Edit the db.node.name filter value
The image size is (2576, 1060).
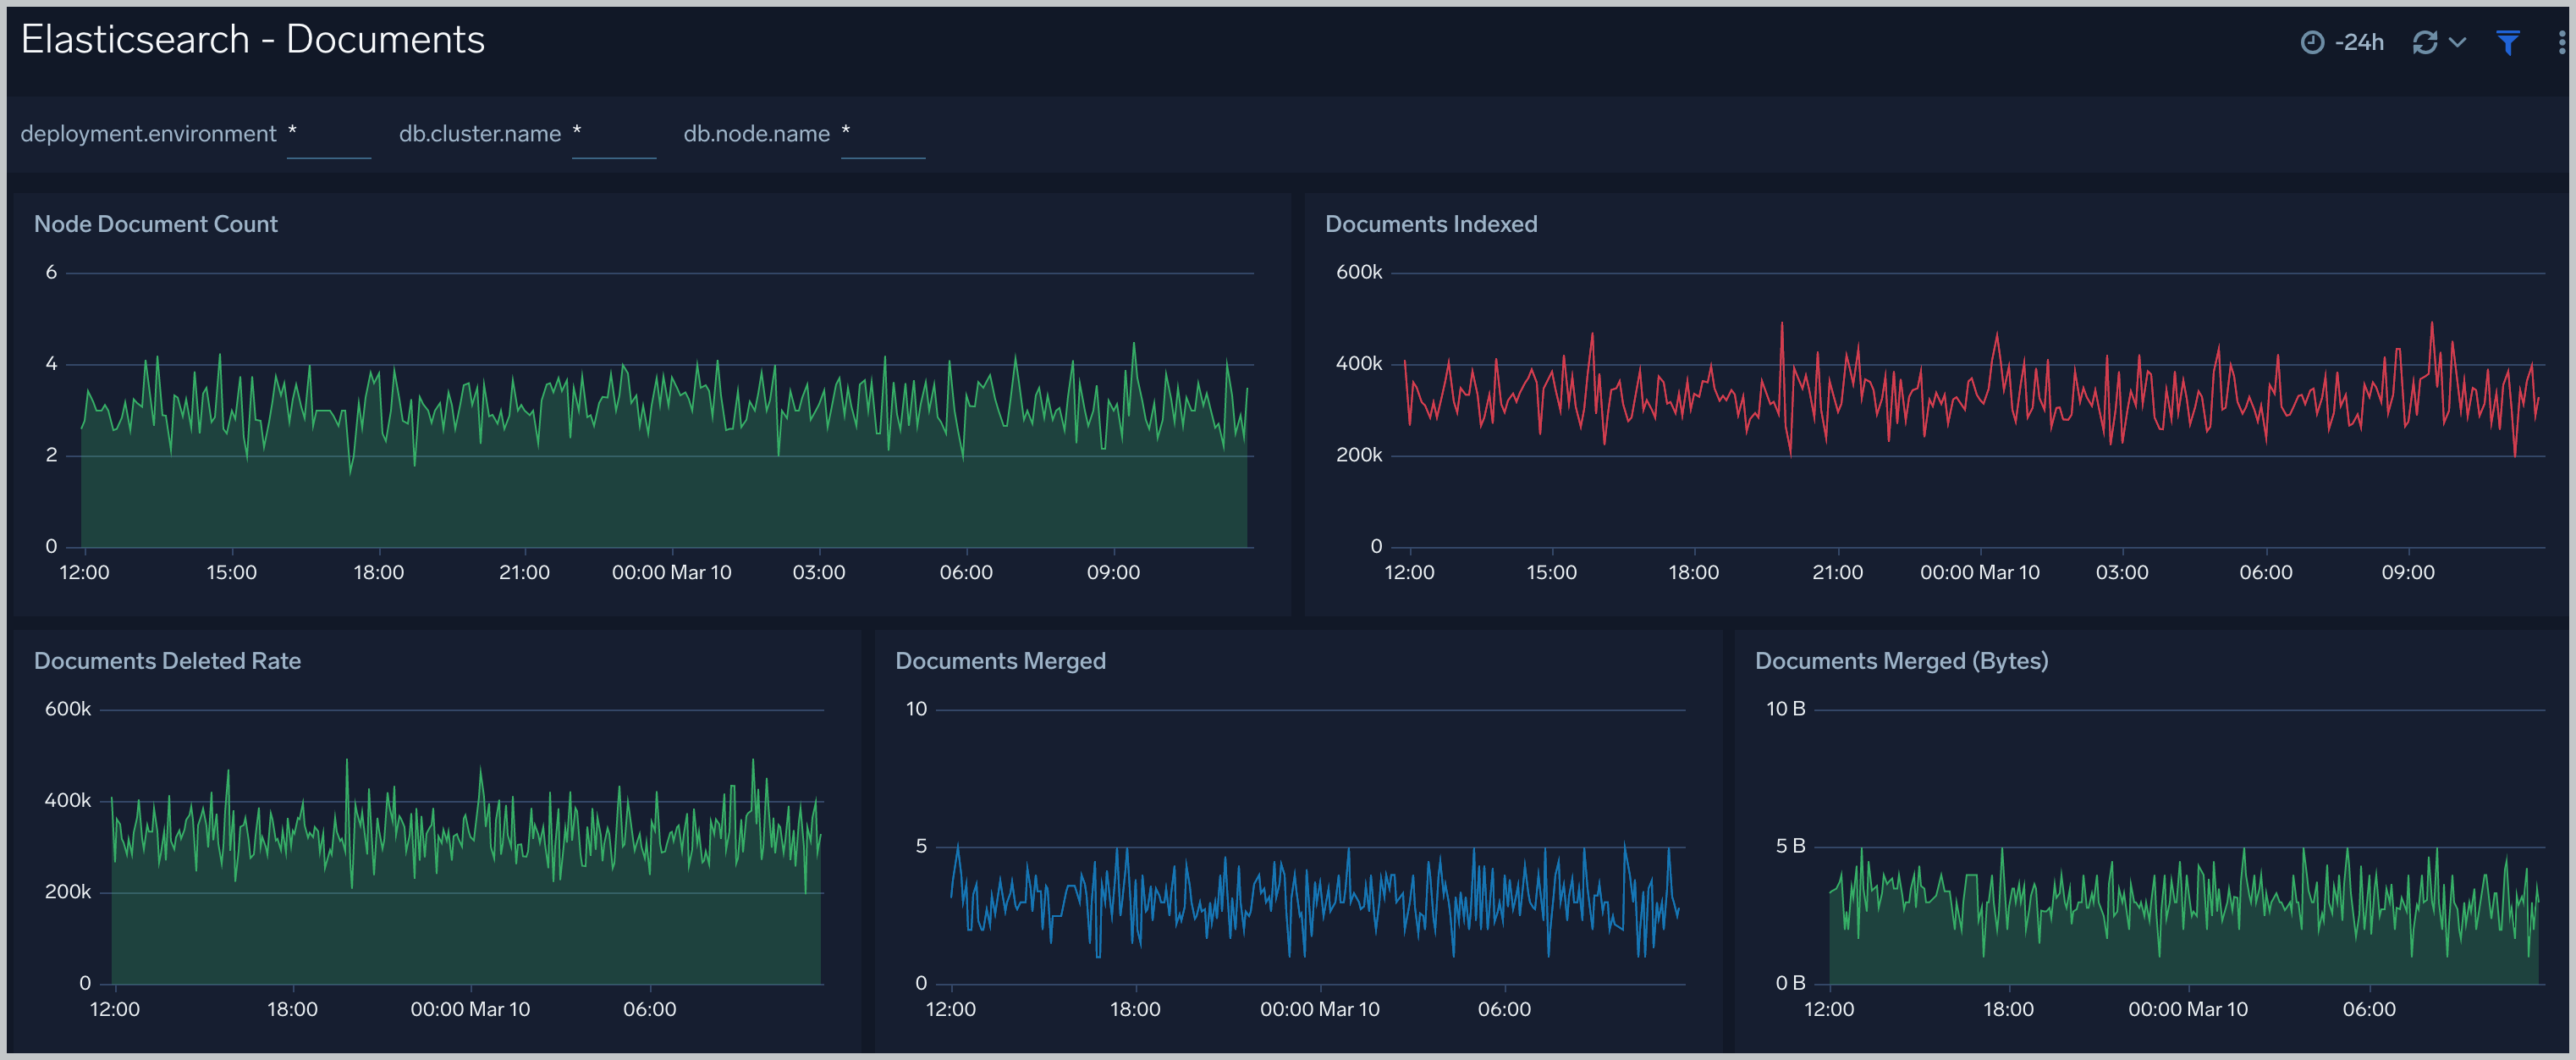tap(883, 135)
